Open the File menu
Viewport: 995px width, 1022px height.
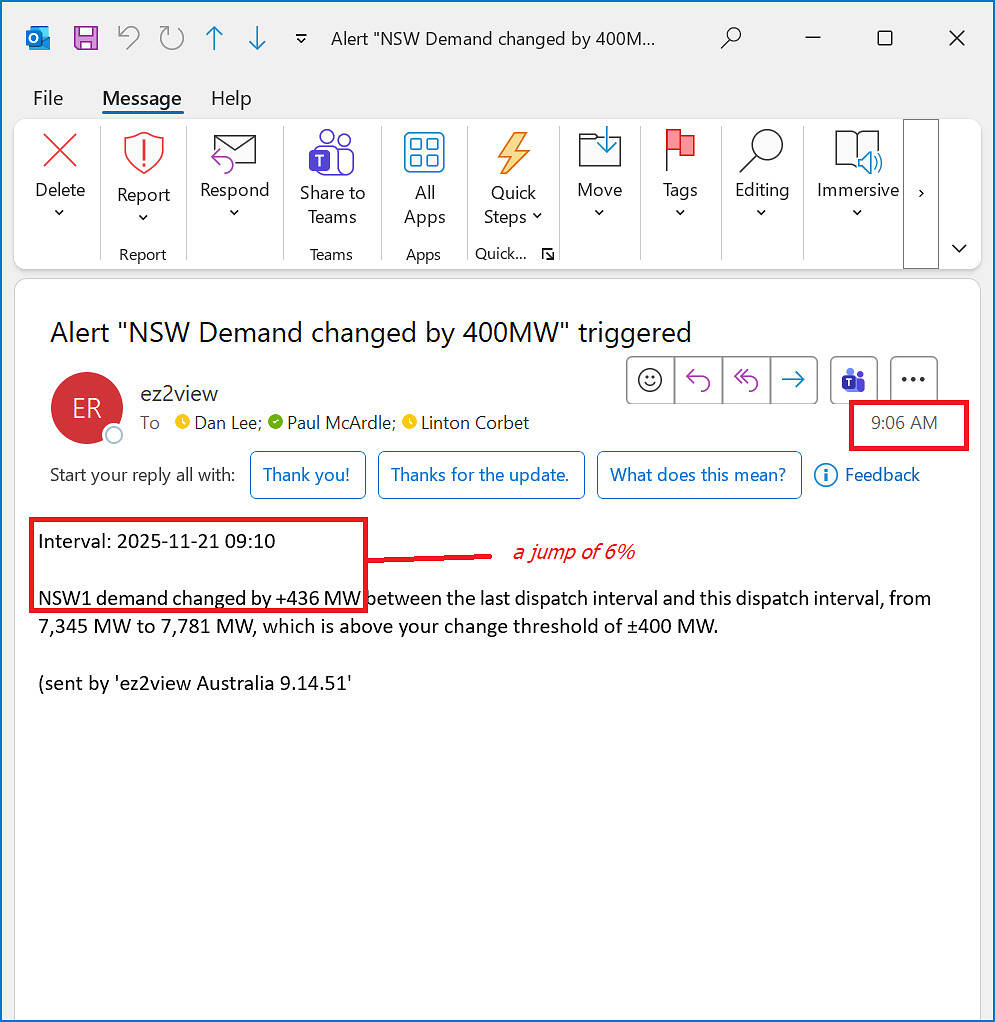click(x=48, y=98)
